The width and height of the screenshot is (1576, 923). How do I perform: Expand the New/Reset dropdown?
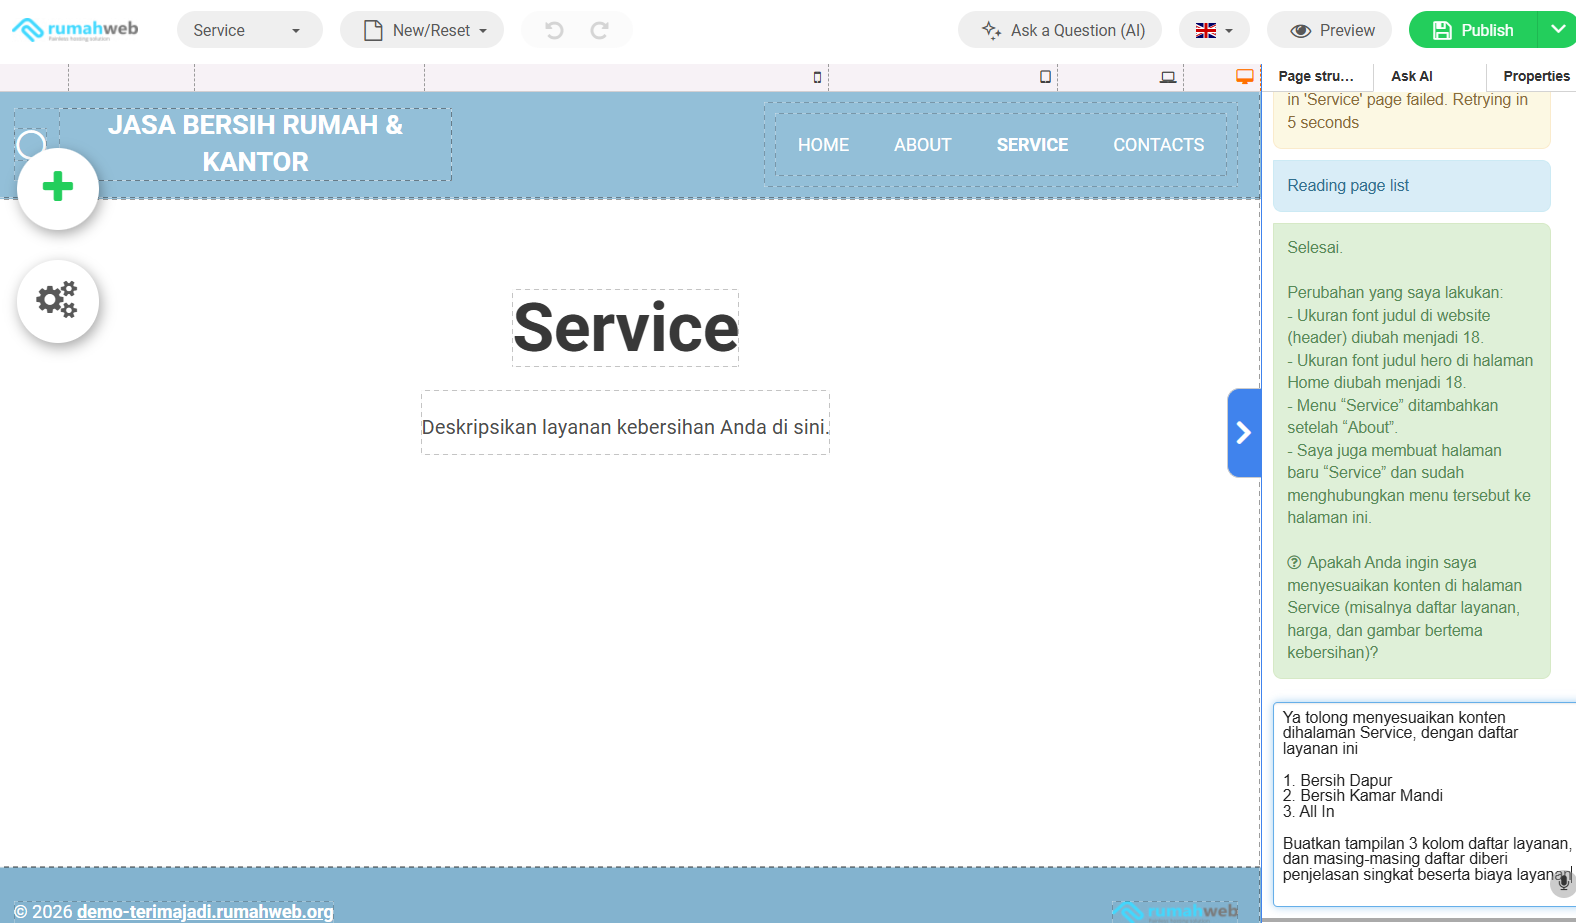pyautogui.click(x=422, y=30)
